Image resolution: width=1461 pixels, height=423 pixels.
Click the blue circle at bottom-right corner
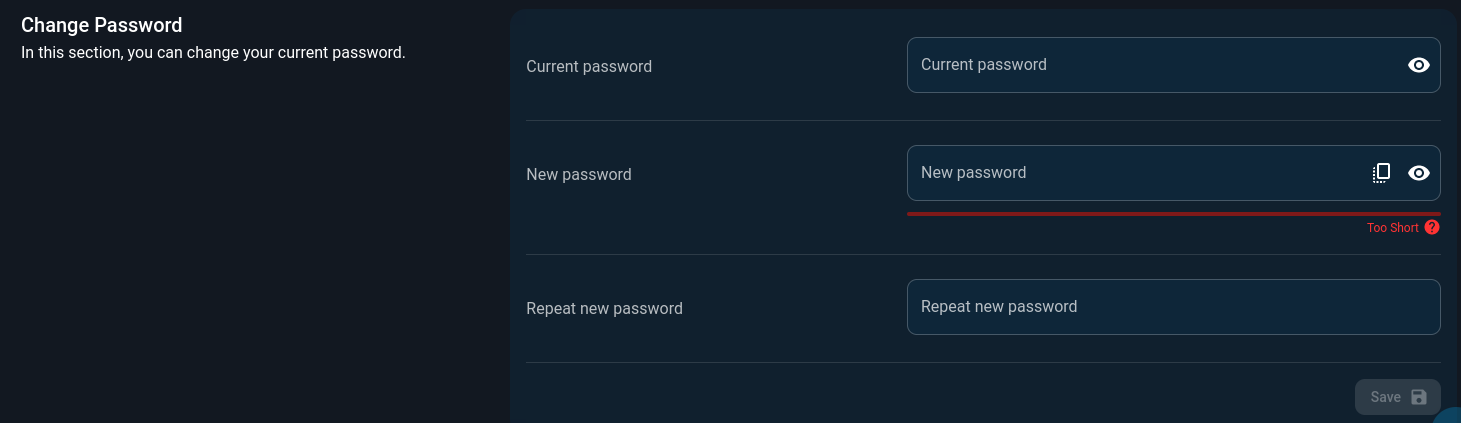[x=1449, y=415]
